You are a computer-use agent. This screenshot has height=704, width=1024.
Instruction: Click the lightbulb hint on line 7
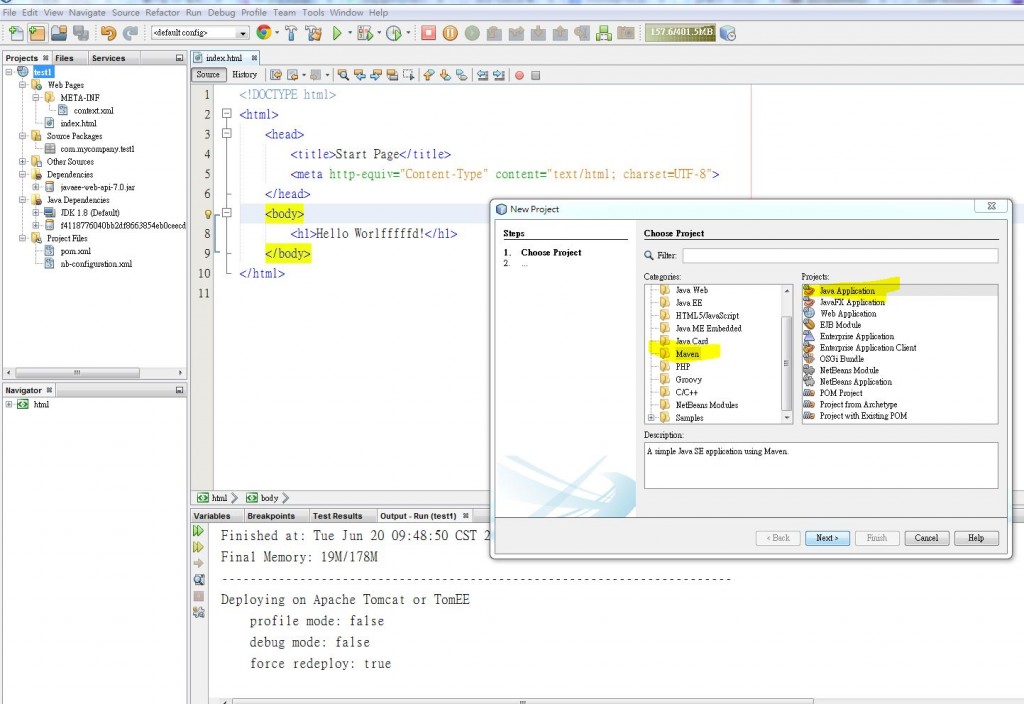(209, 214)
